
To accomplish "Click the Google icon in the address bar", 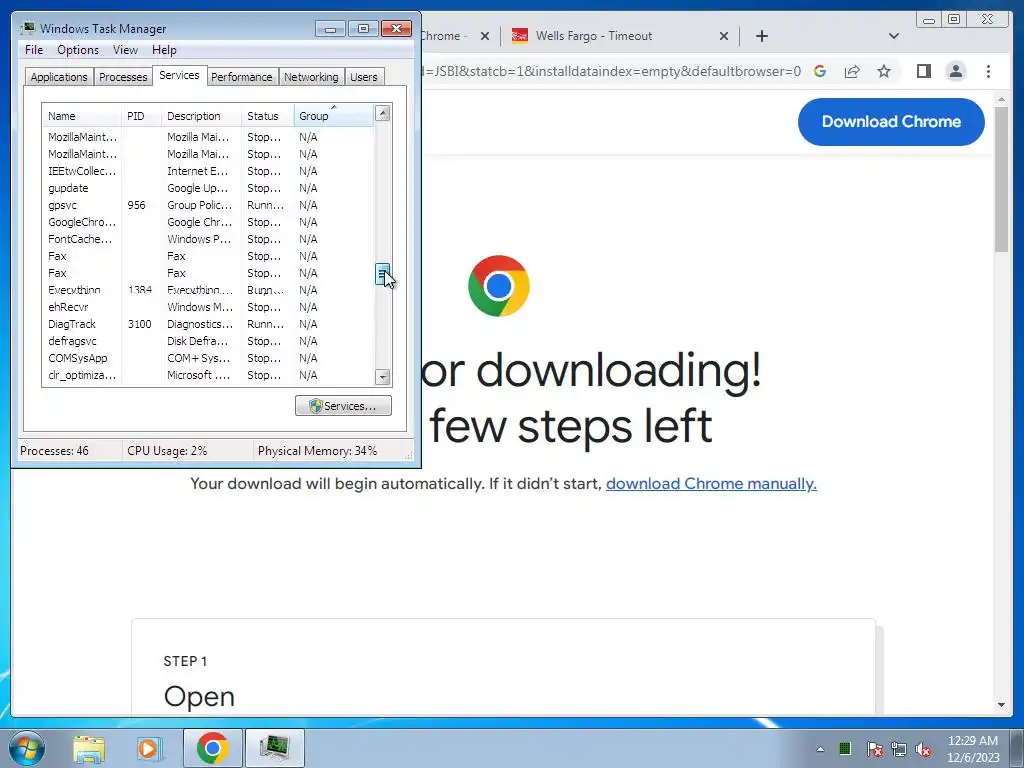I will [820, 71].
